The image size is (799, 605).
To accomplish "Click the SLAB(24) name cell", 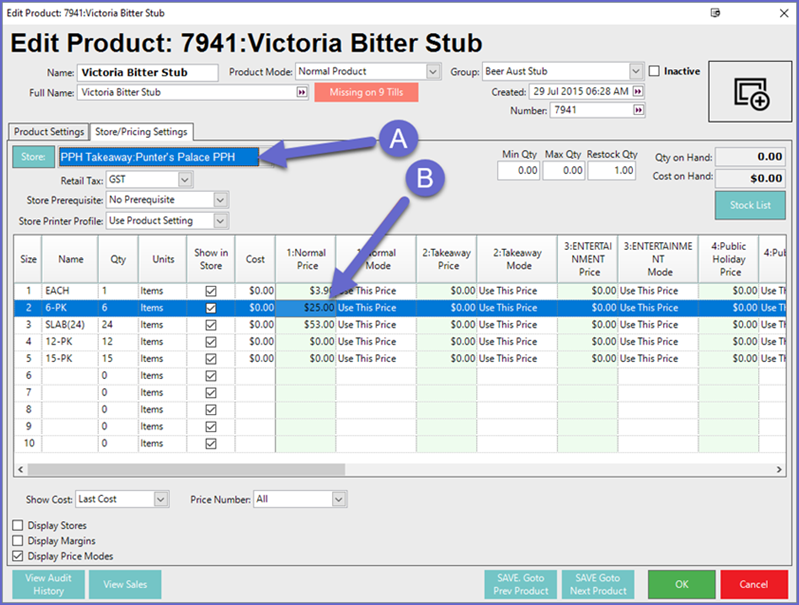I will 70,325.
